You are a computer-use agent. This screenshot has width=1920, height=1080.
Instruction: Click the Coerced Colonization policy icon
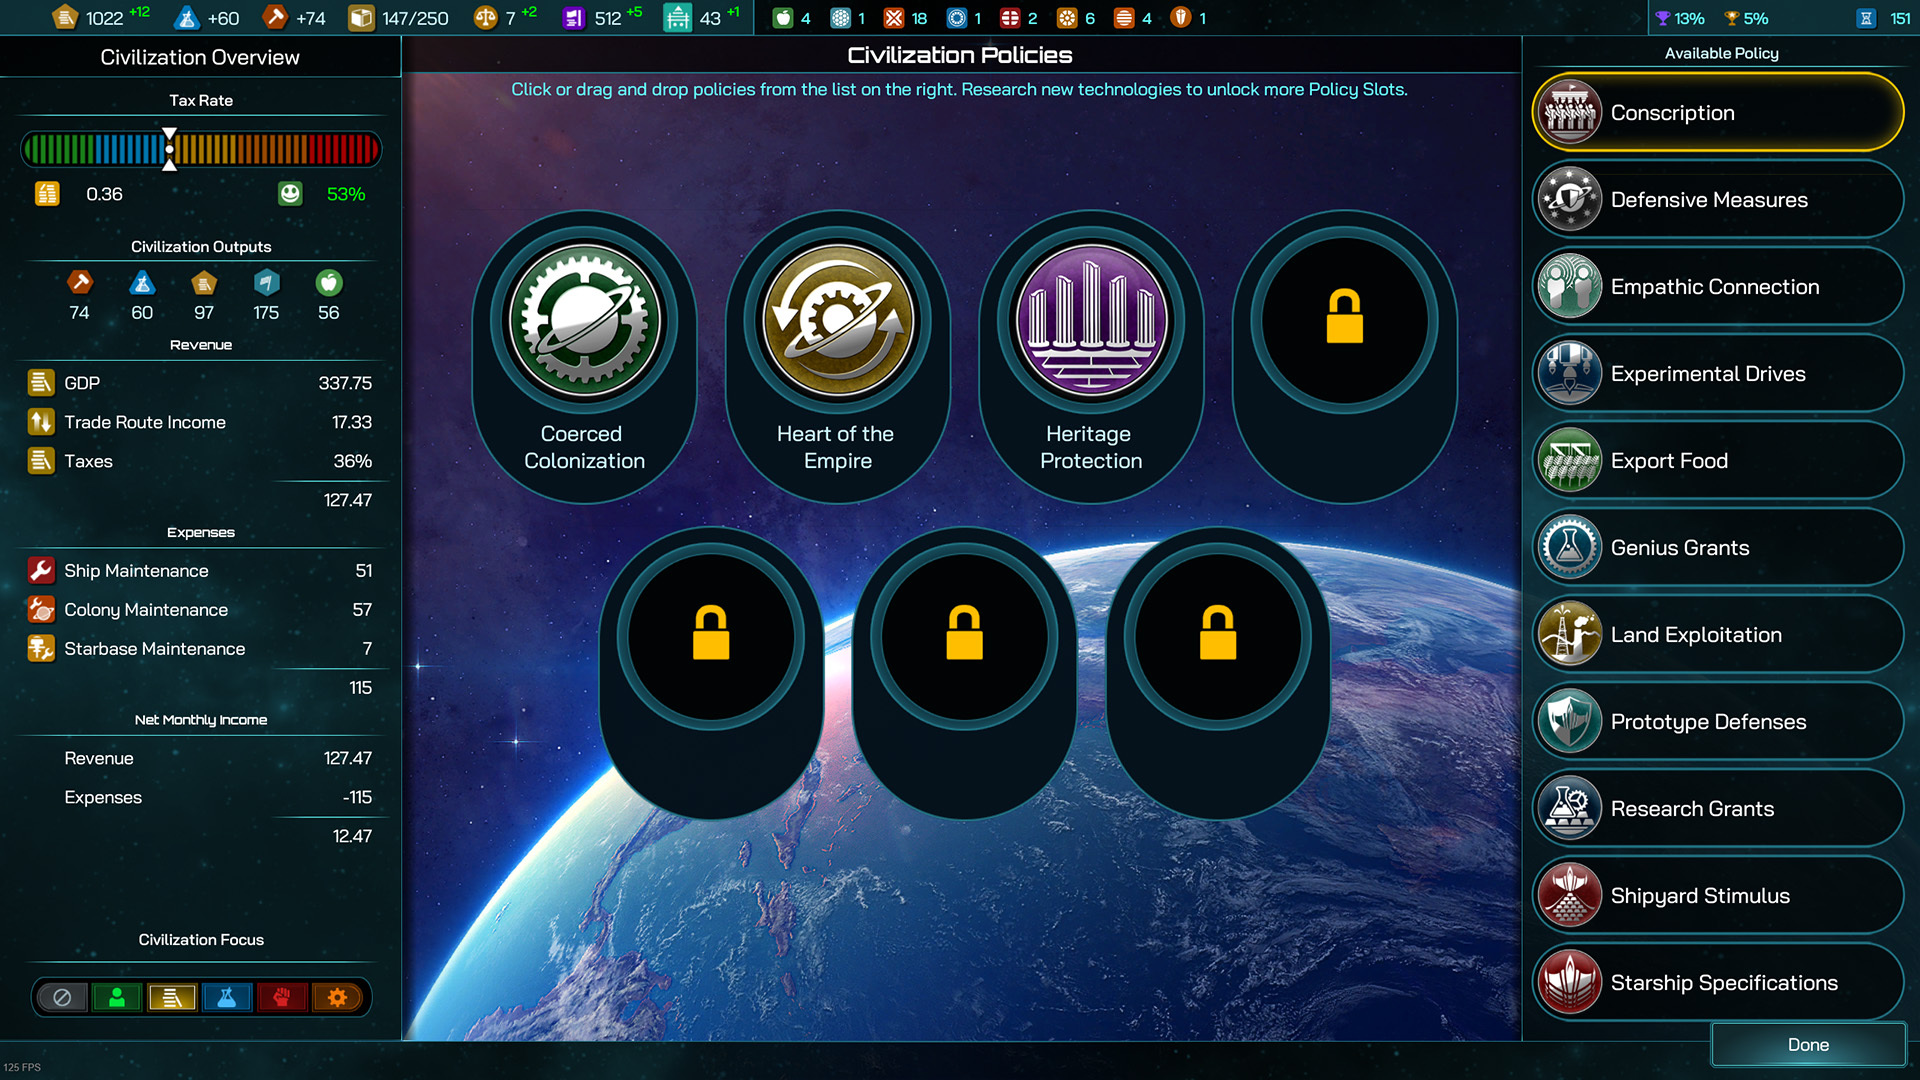pos(585,321)
